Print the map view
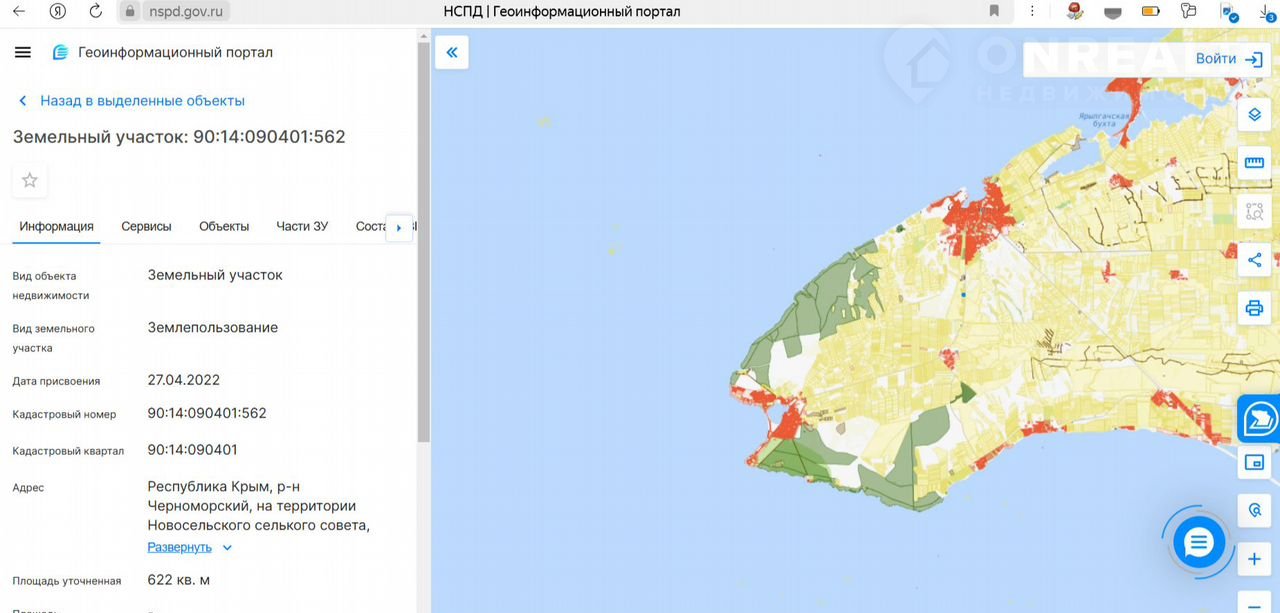The width and height of the screenshot is (1280, 613). (x=1254, y=308)
